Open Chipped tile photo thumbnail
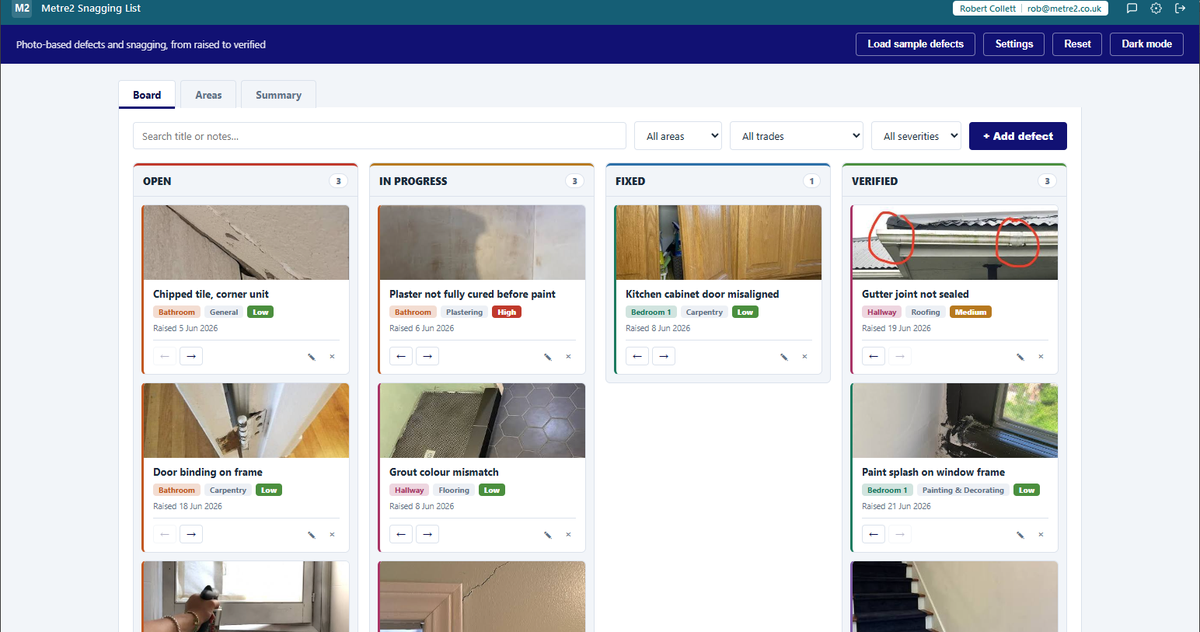Viewport: 1200px width, 632px height. (246, 243)
